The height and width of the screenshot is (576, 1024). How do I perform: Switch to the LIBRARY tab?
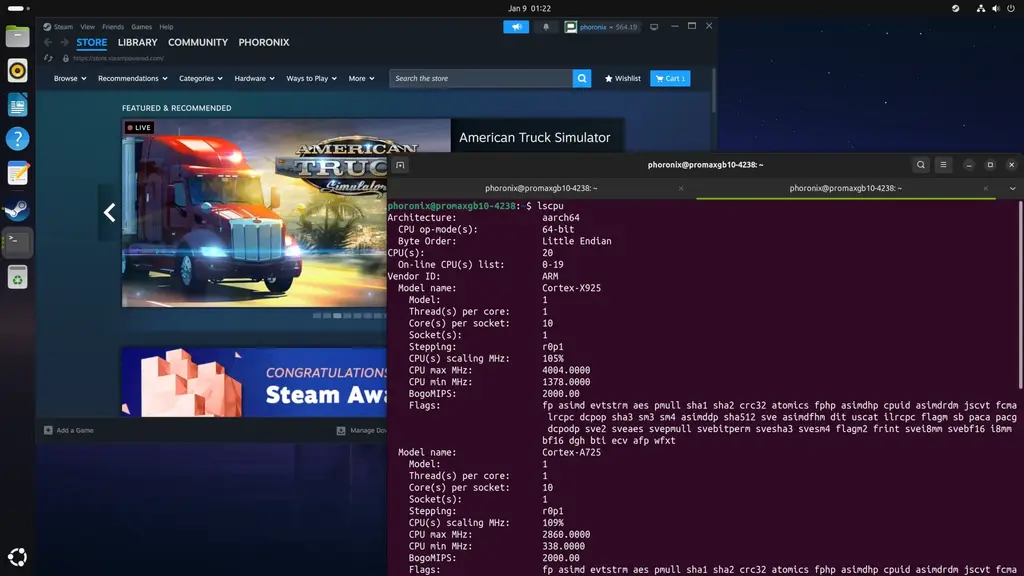(137, 42)
